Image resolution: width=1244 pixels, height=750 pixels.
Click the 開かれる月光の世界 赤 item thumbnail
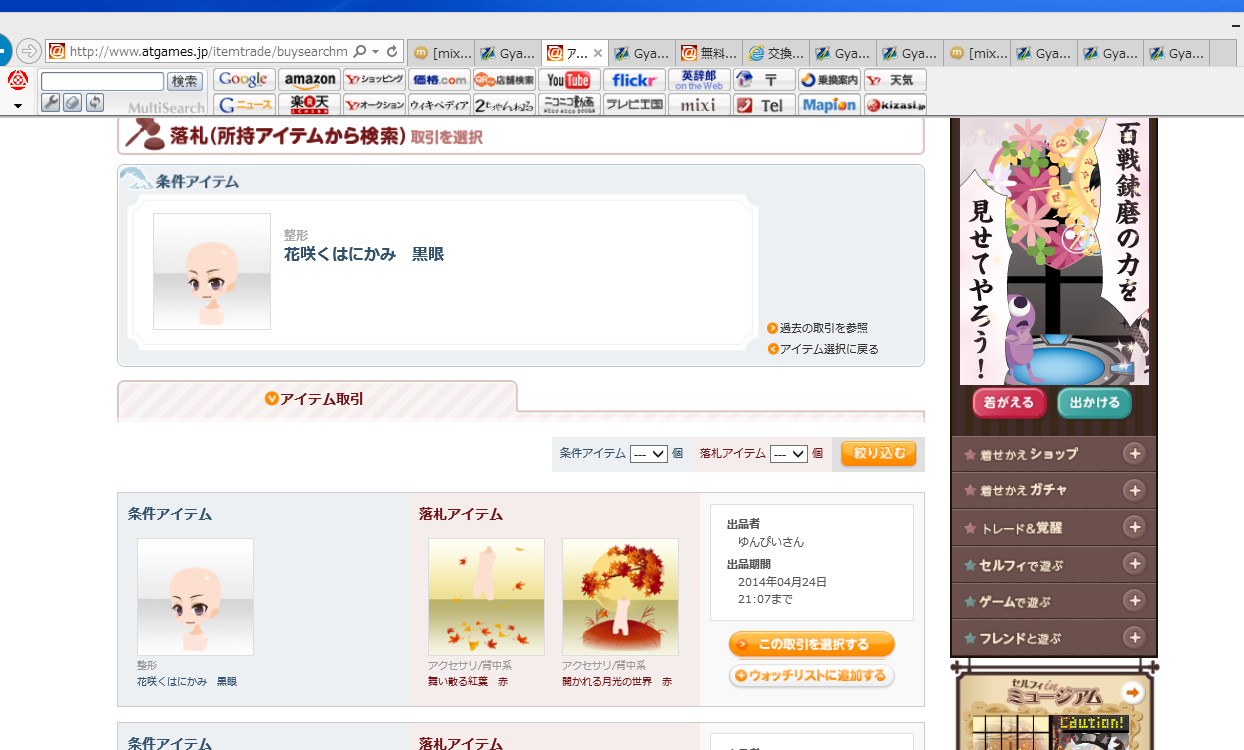coord(620,597)
